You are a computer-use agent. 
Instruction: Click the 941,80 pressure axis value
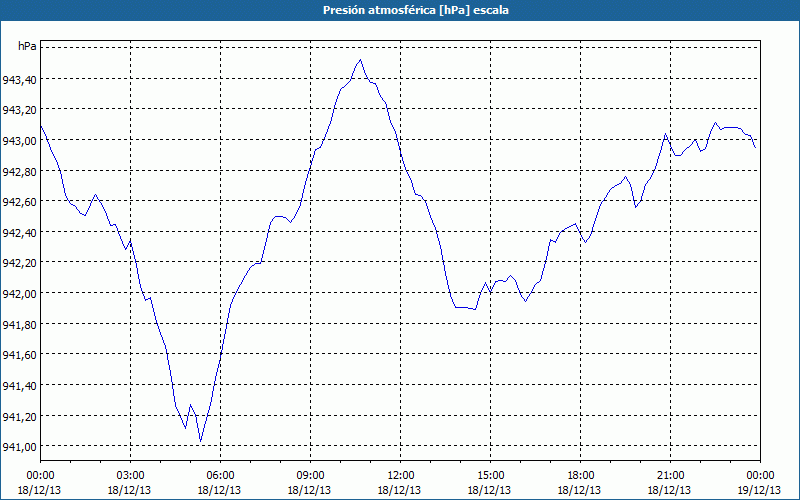[19, 324]
